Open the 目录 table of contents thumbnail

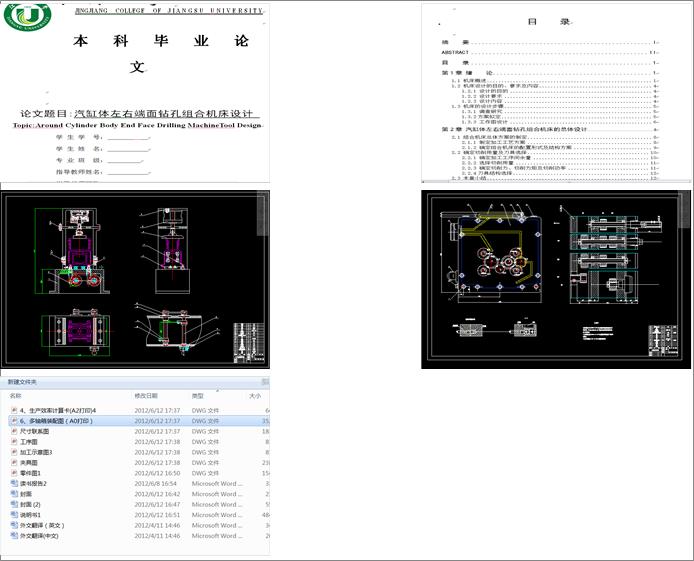tap(556, 92)
